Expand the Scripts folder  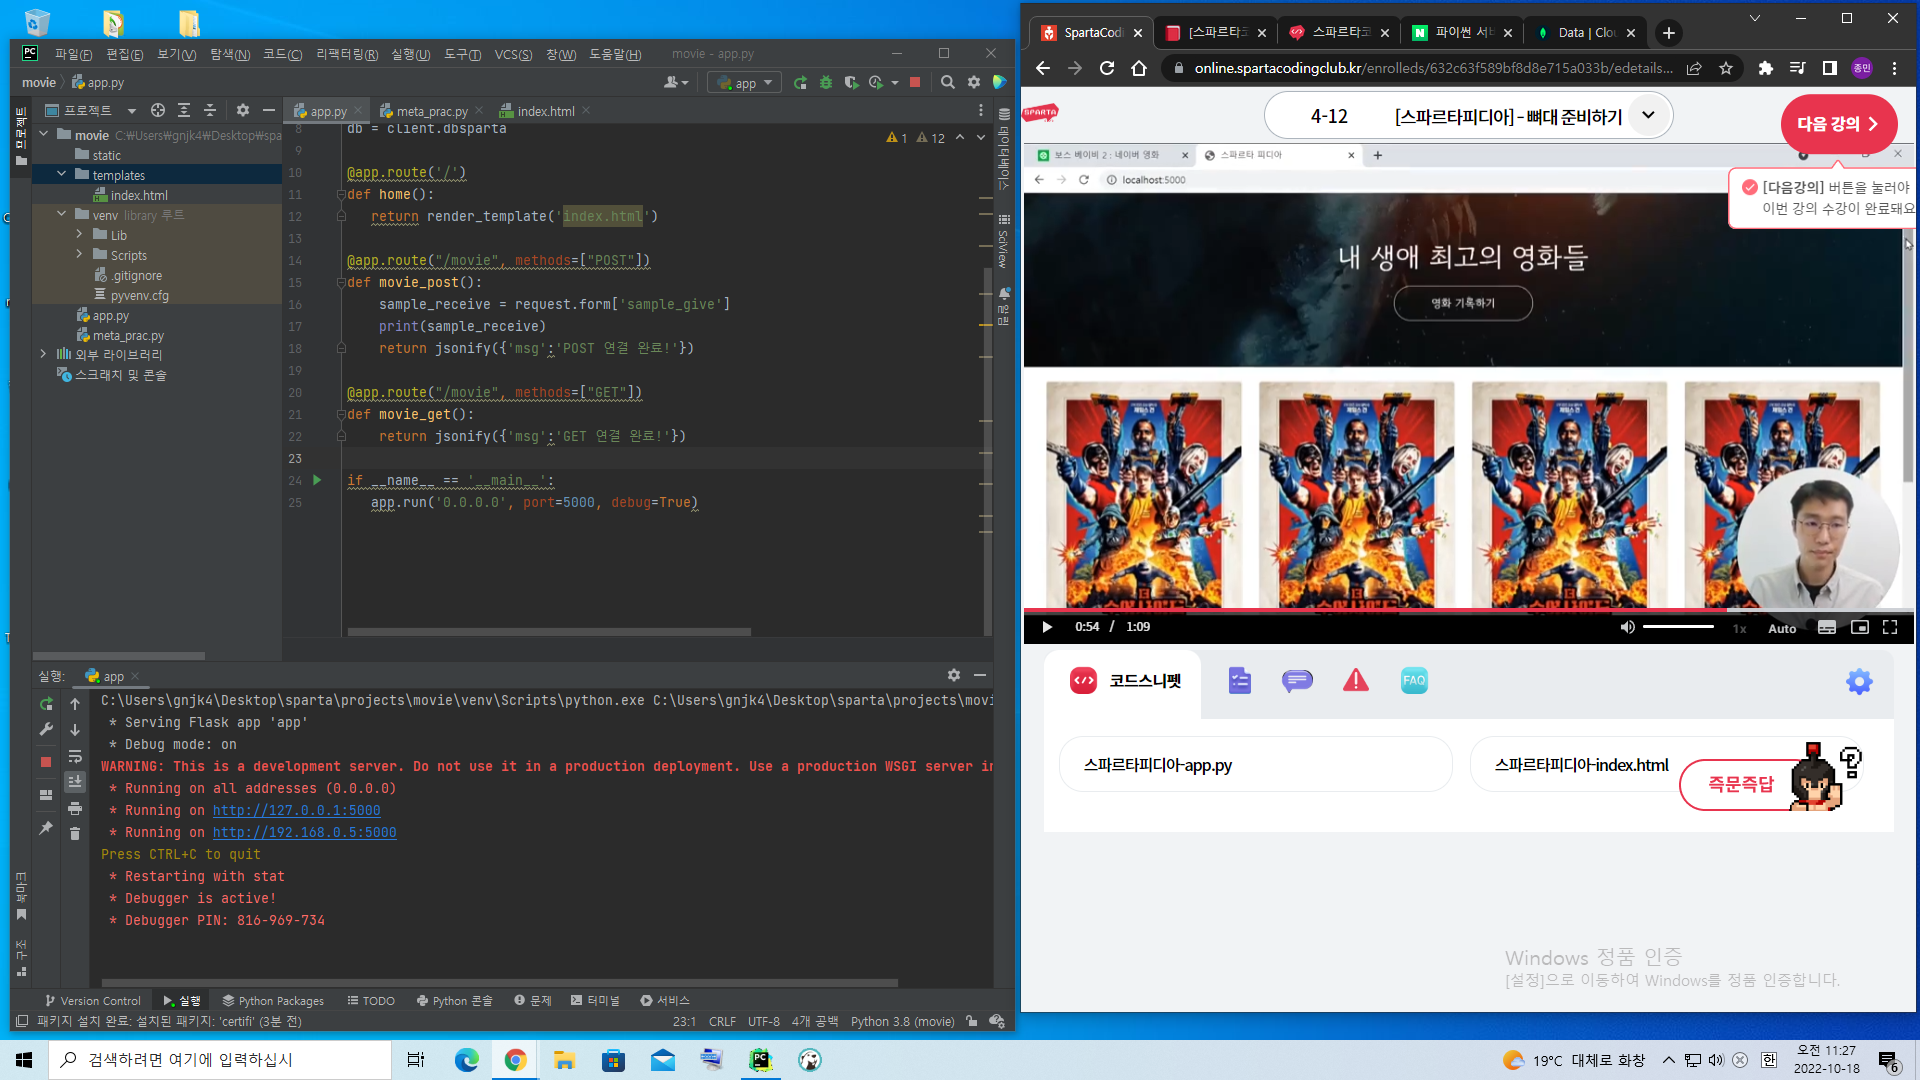[x=80, y=254]
